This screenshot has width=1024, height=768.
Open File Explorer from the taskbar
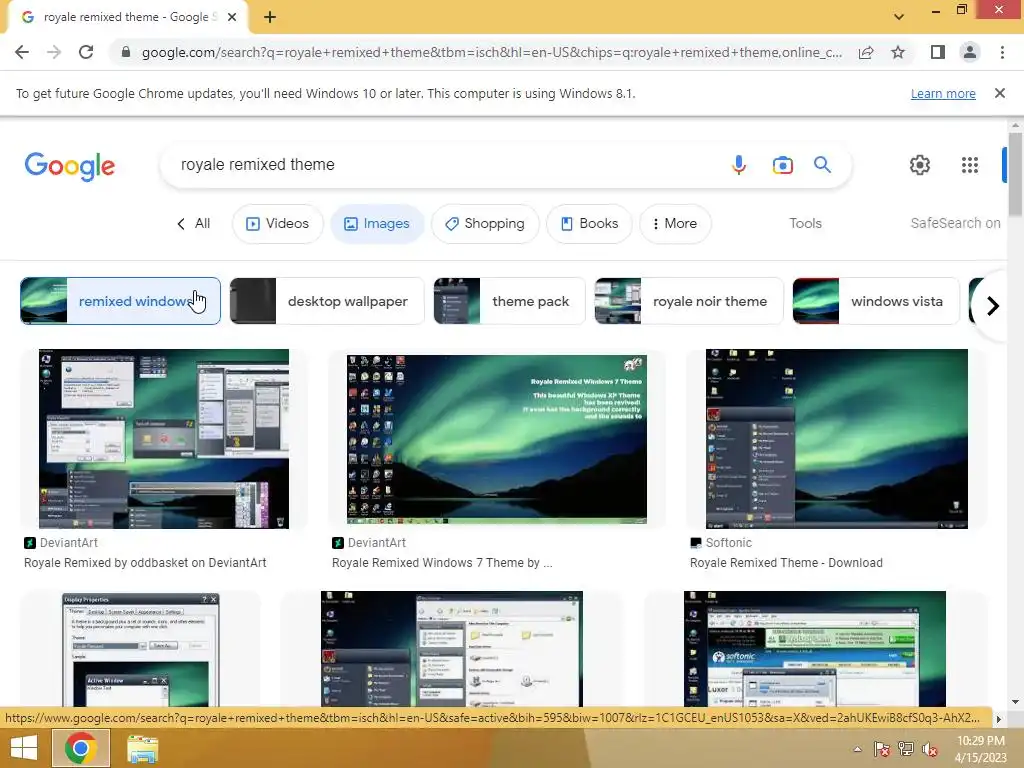[x=142, y=748]
